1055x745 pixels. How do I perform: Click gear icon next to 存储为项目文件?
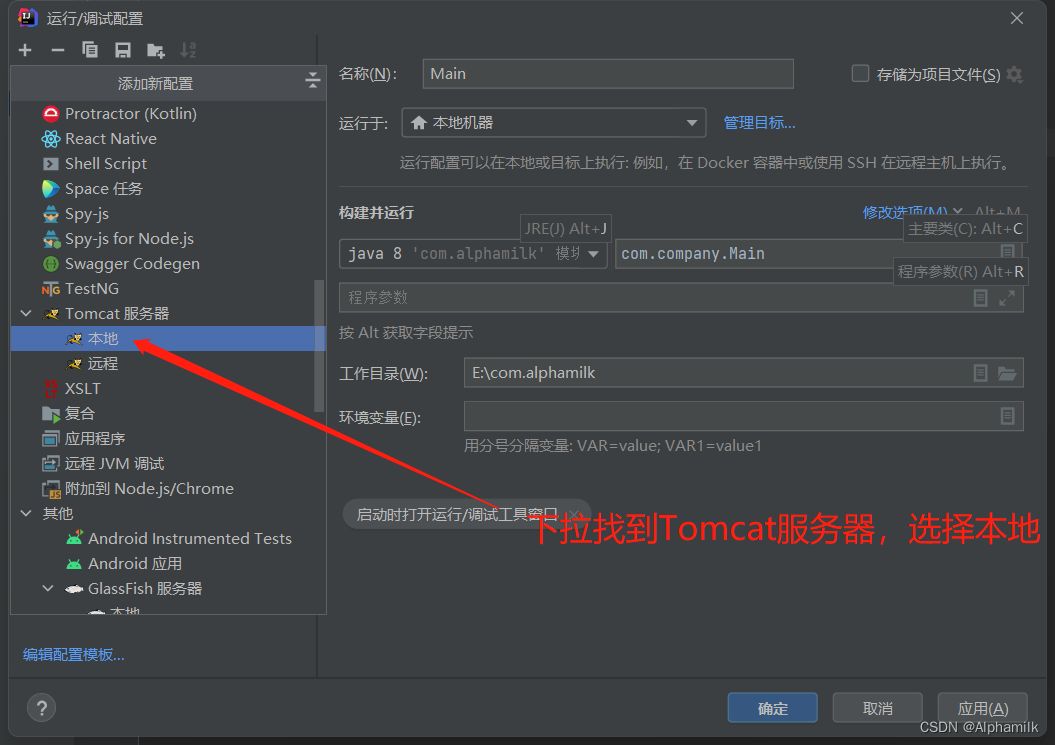click(x=1015, y=75)
